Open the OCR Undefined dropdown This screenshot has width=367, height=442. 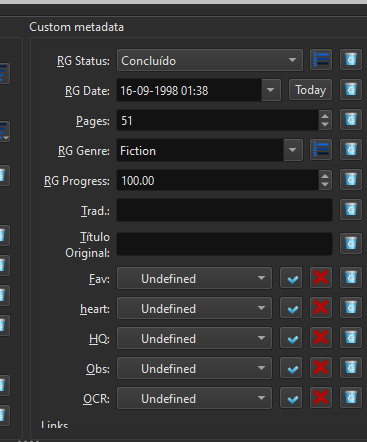point(194,398)
